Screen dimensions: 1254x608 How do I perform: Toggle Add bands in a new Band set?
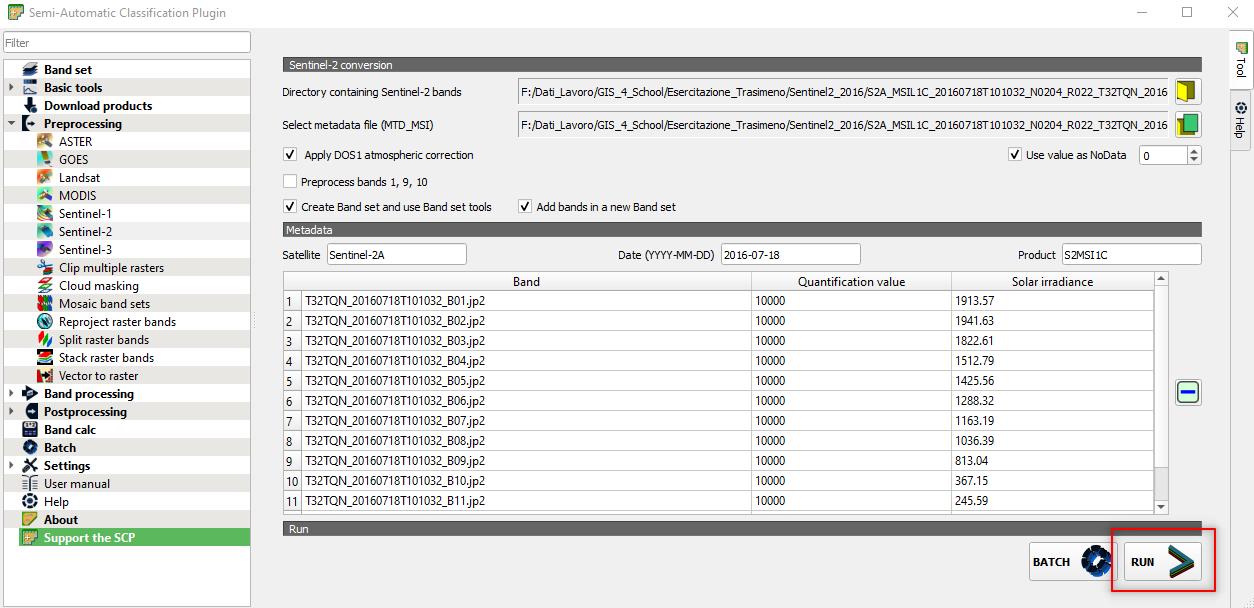click(525, 207)
